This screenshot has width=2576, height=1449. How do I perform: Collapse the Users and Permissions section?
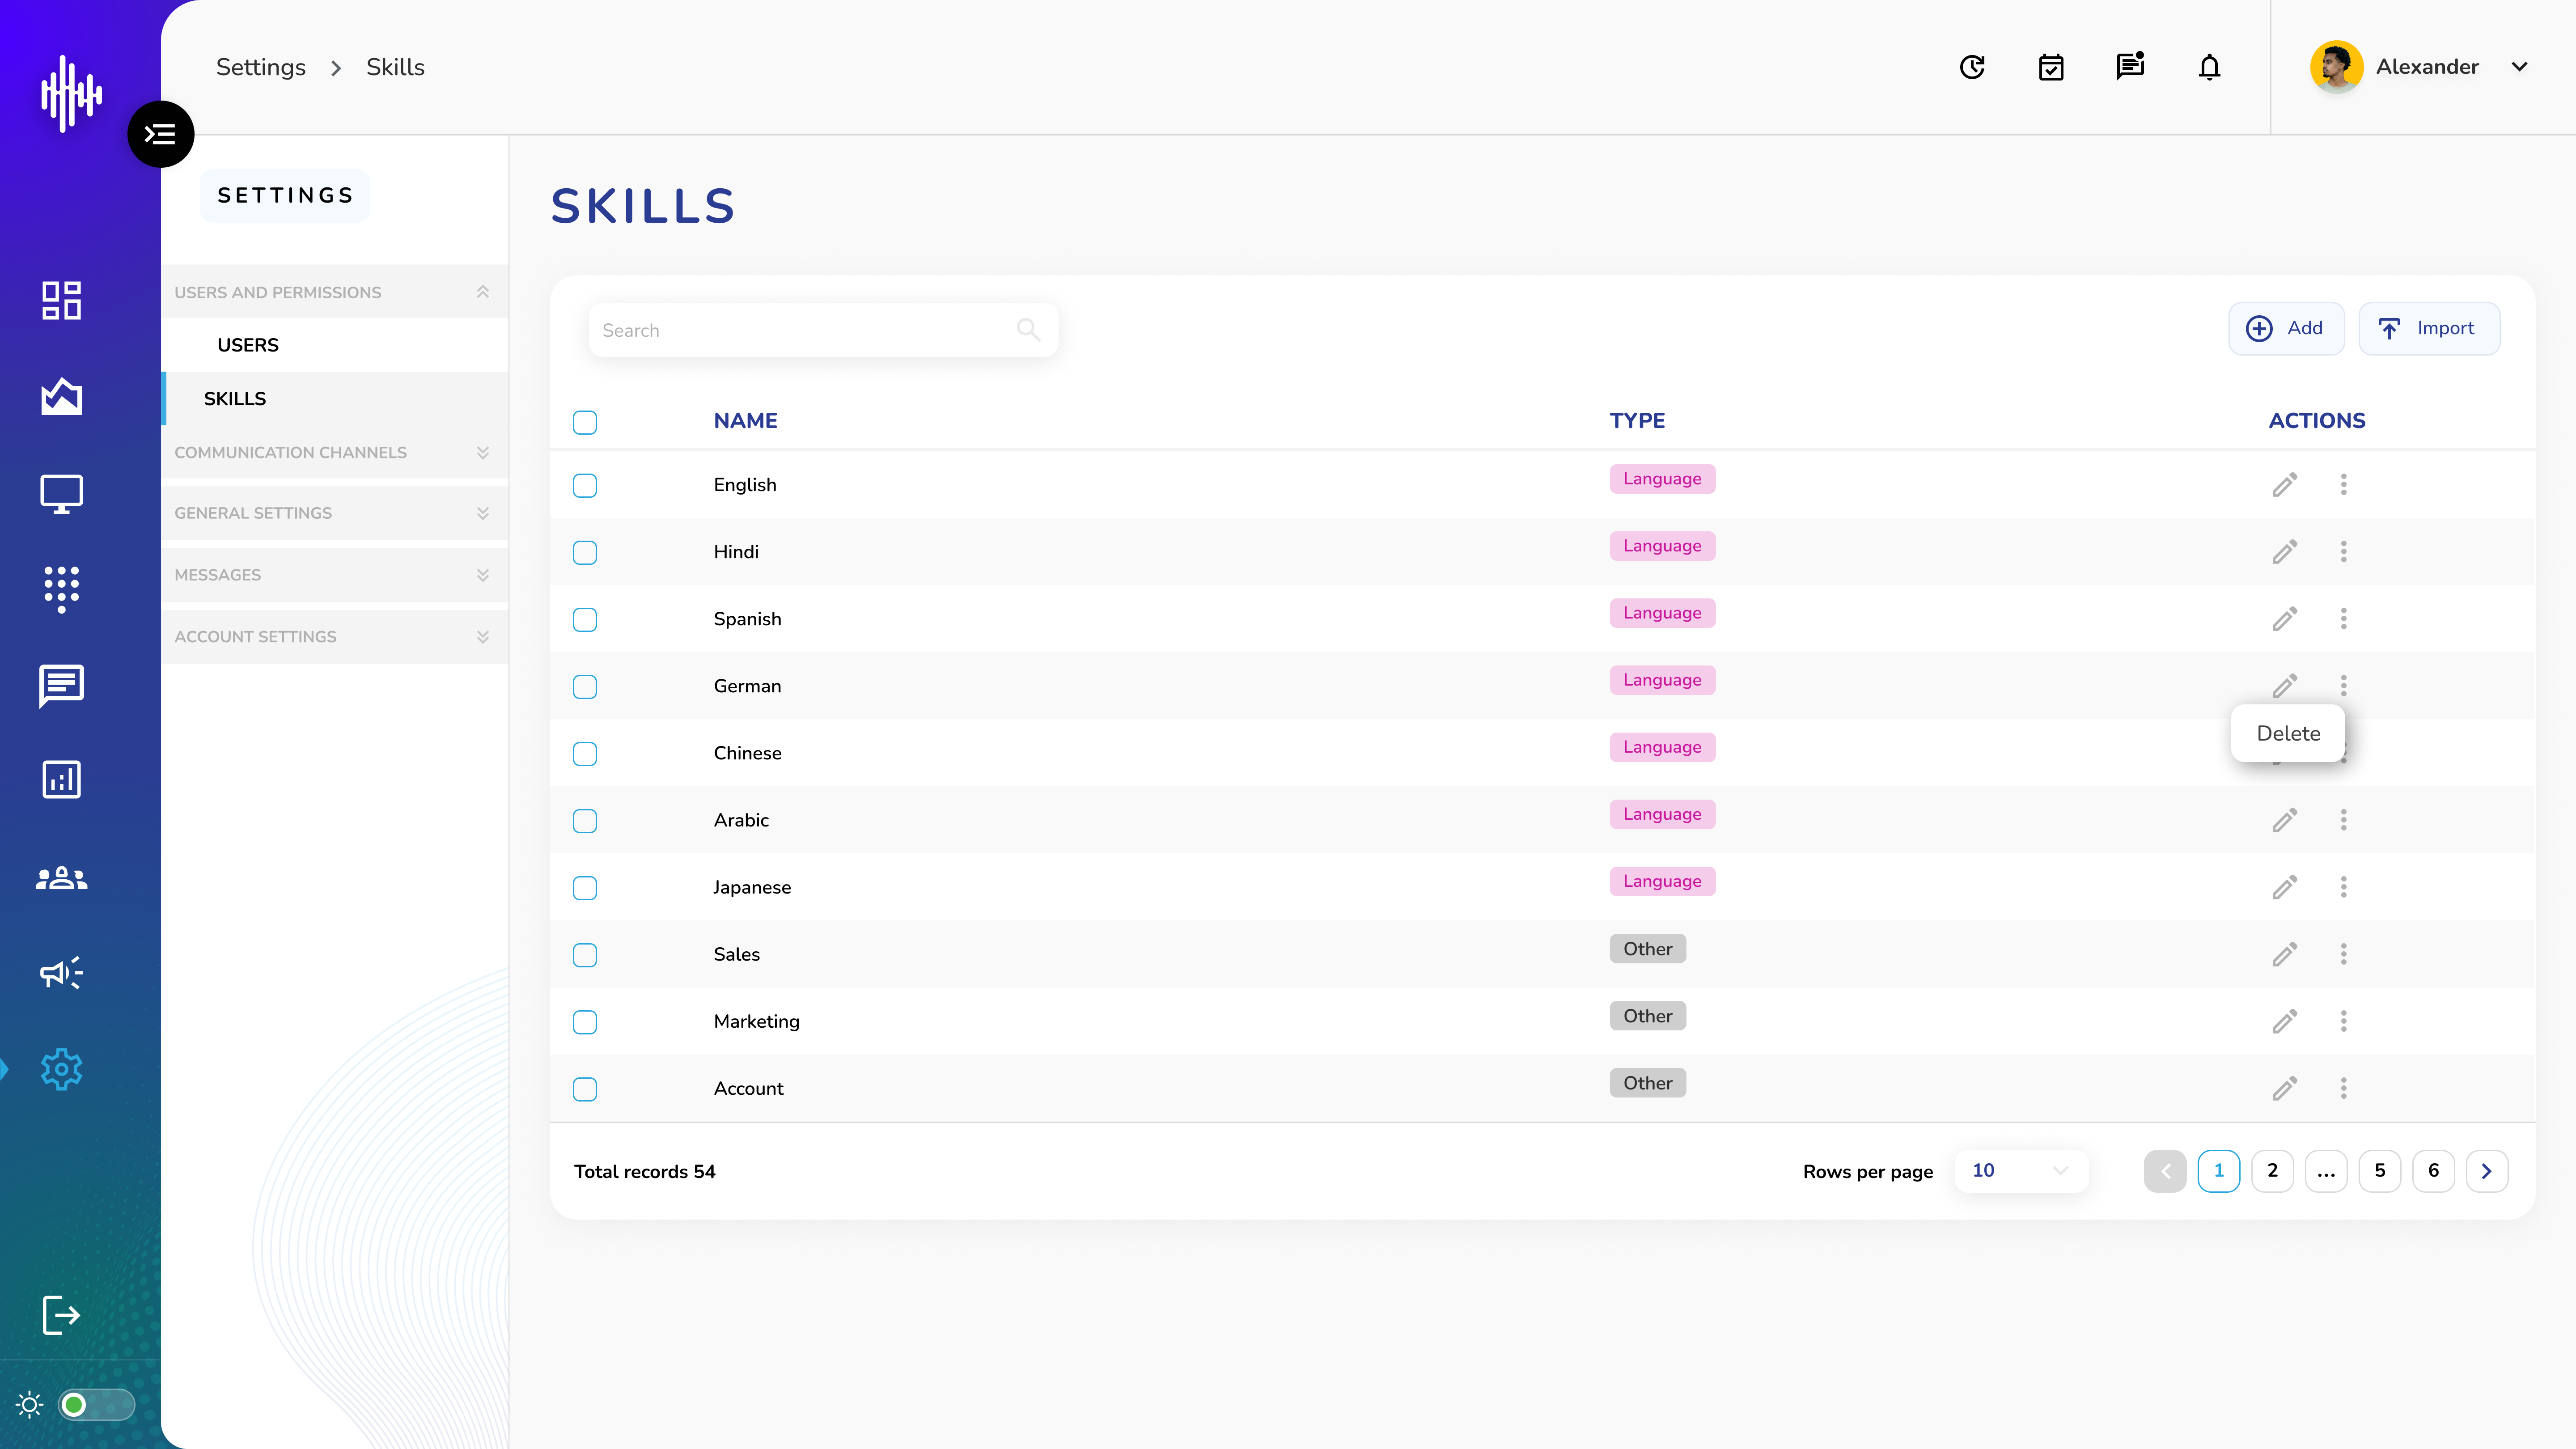click(x=334, y=292)
